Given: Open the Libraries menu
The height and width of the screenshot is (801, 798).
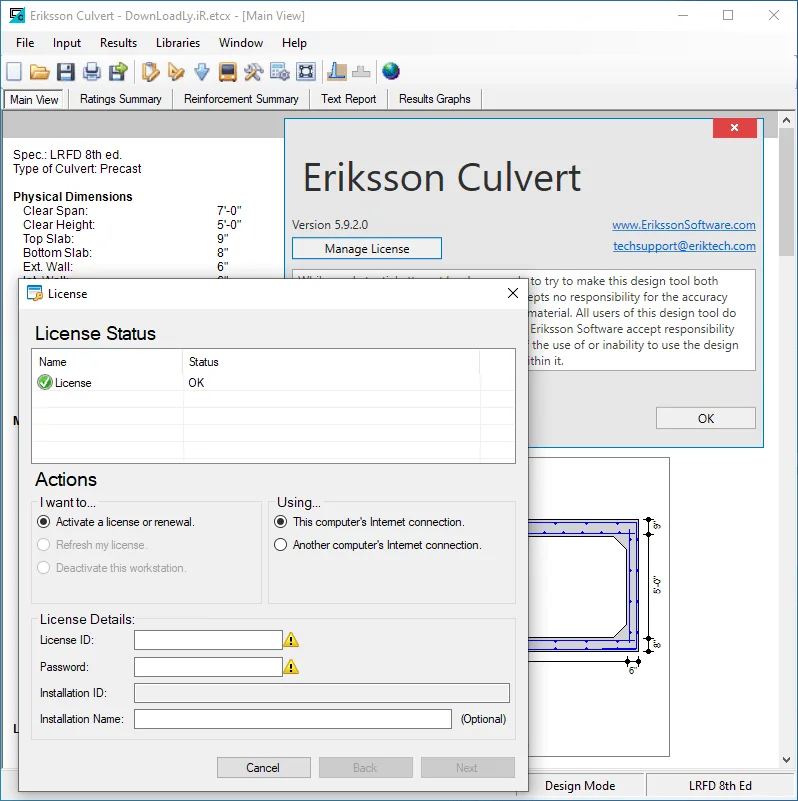Looking at the screenshot, I should 178,43.
